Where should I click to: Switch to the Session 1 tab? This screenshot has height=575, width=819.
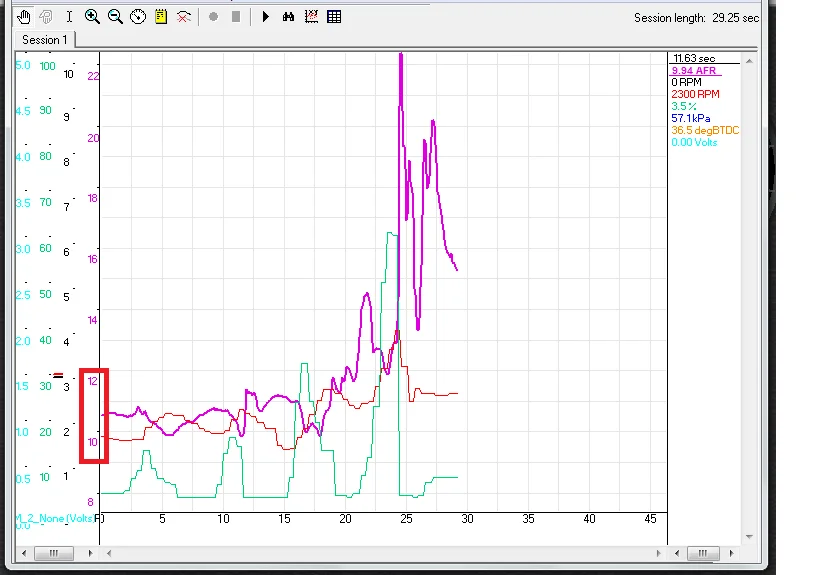[x=45, y=40]
